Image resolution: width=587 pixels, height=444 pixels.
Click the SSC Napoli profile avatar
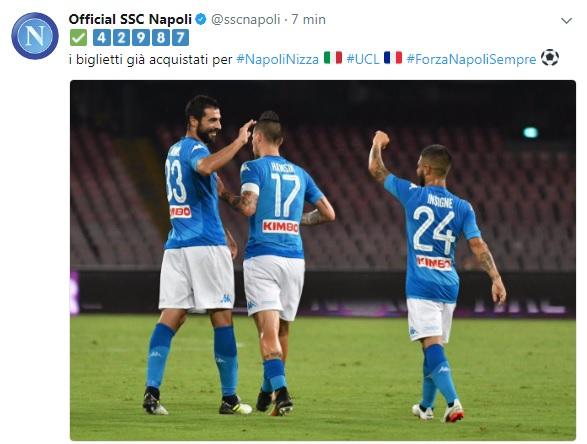(x=35, y=36)
